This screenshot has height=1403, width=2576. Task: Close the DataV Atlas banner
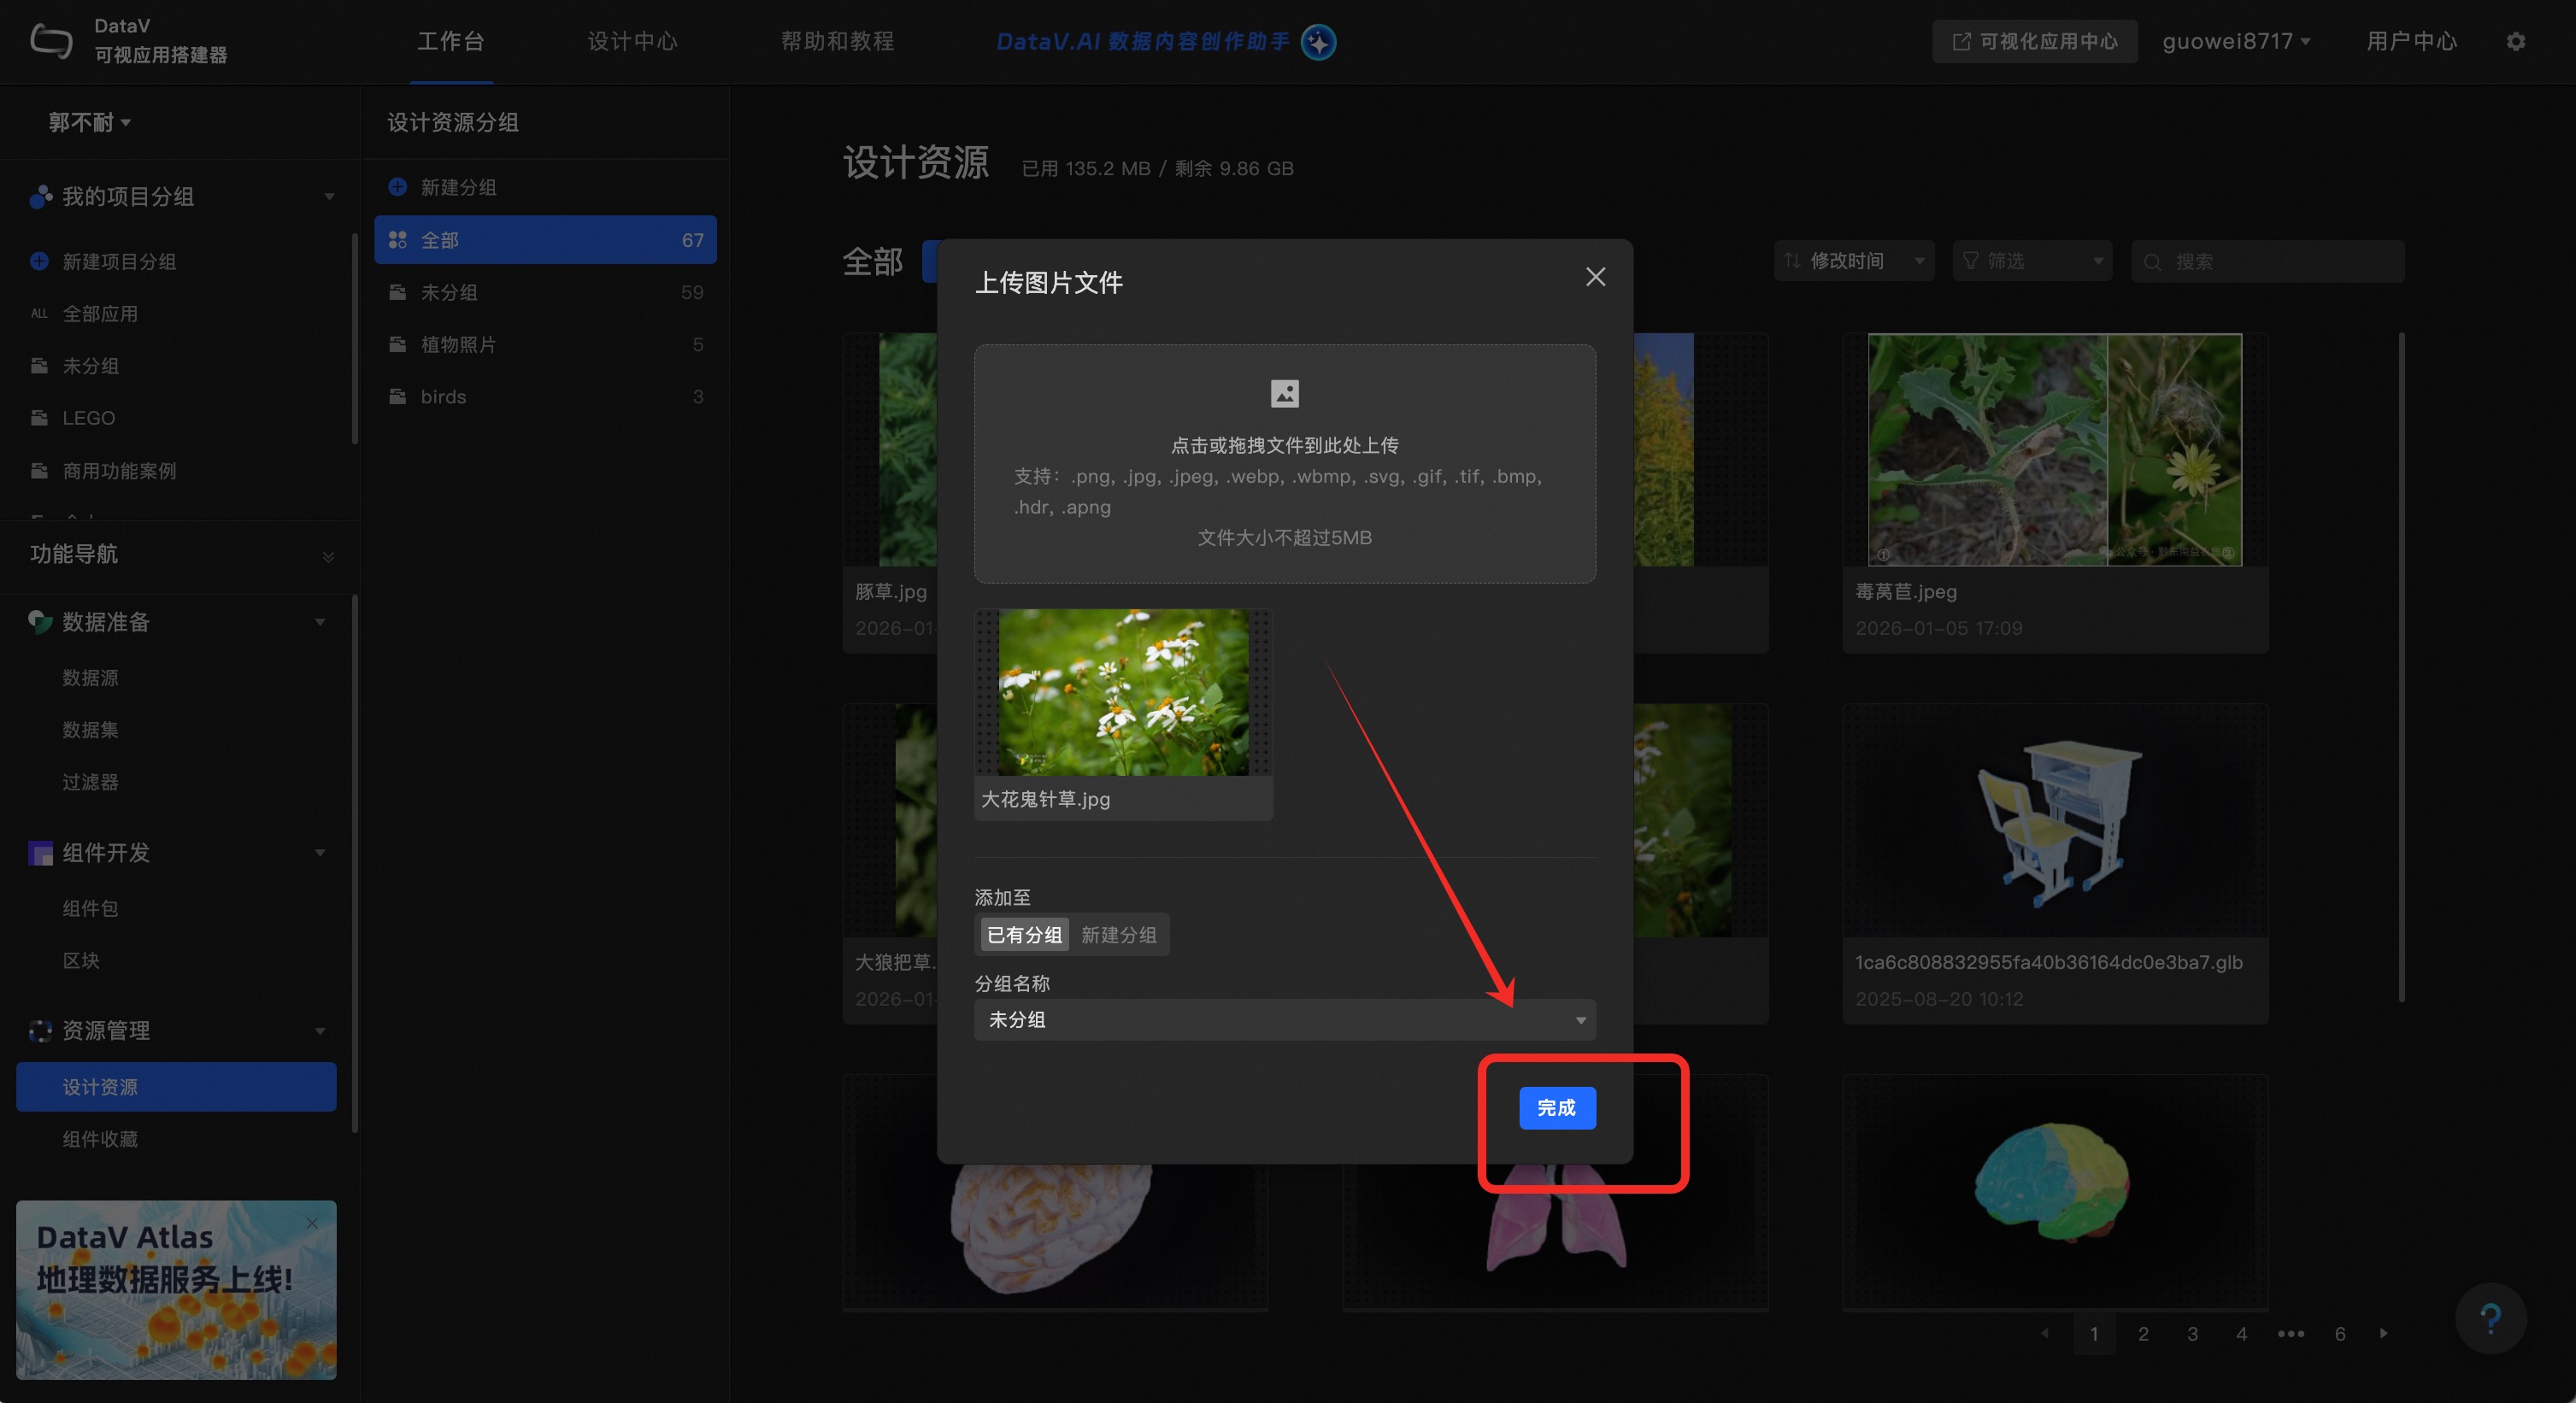[312, 1223]
